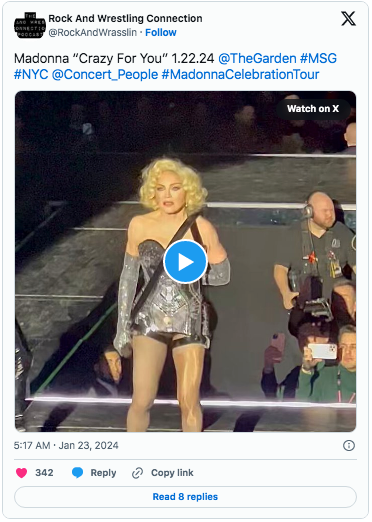Click the Rock And Wrestling Connection name
This screenshot has height=522, width=372.
click(125, 18)
